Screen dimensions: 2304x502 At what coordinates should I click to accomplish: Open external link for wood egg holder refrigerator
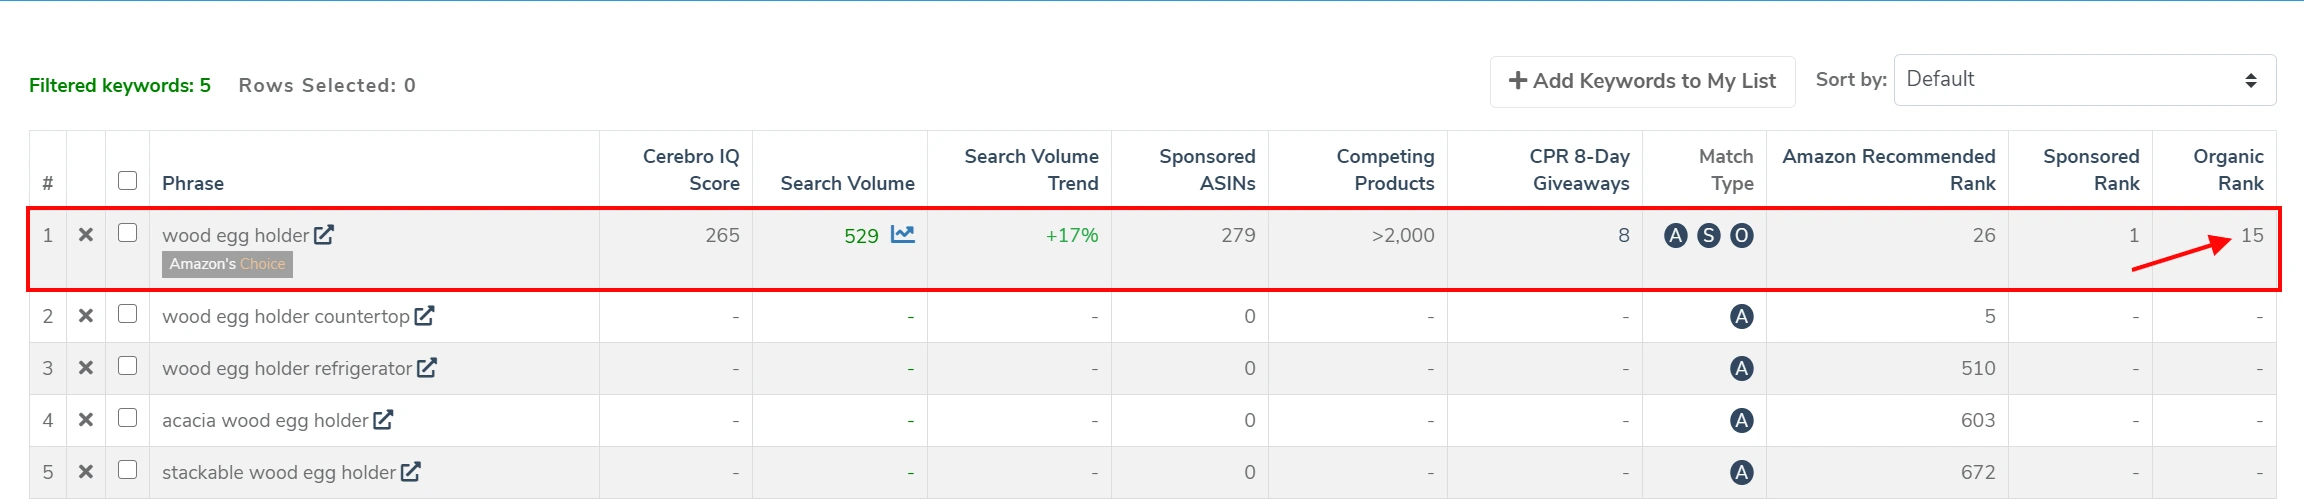click(427, 368)
